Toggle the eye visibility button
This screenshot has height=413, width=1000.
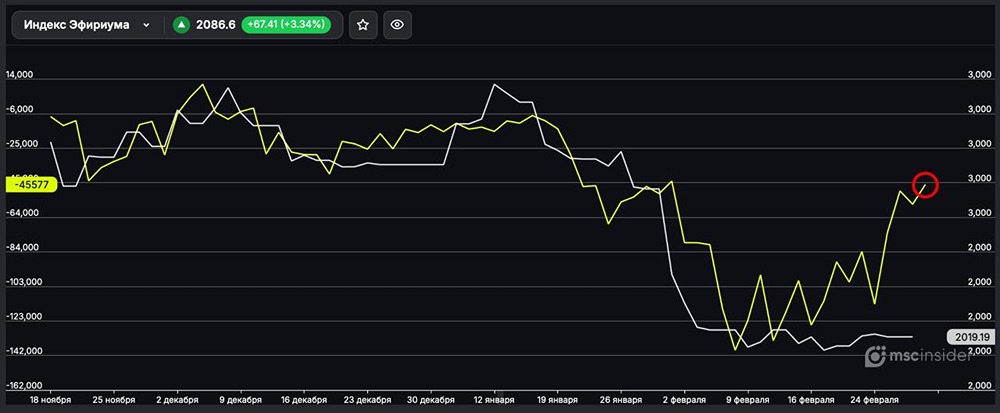pyautogui.click(x=397, y=25)
